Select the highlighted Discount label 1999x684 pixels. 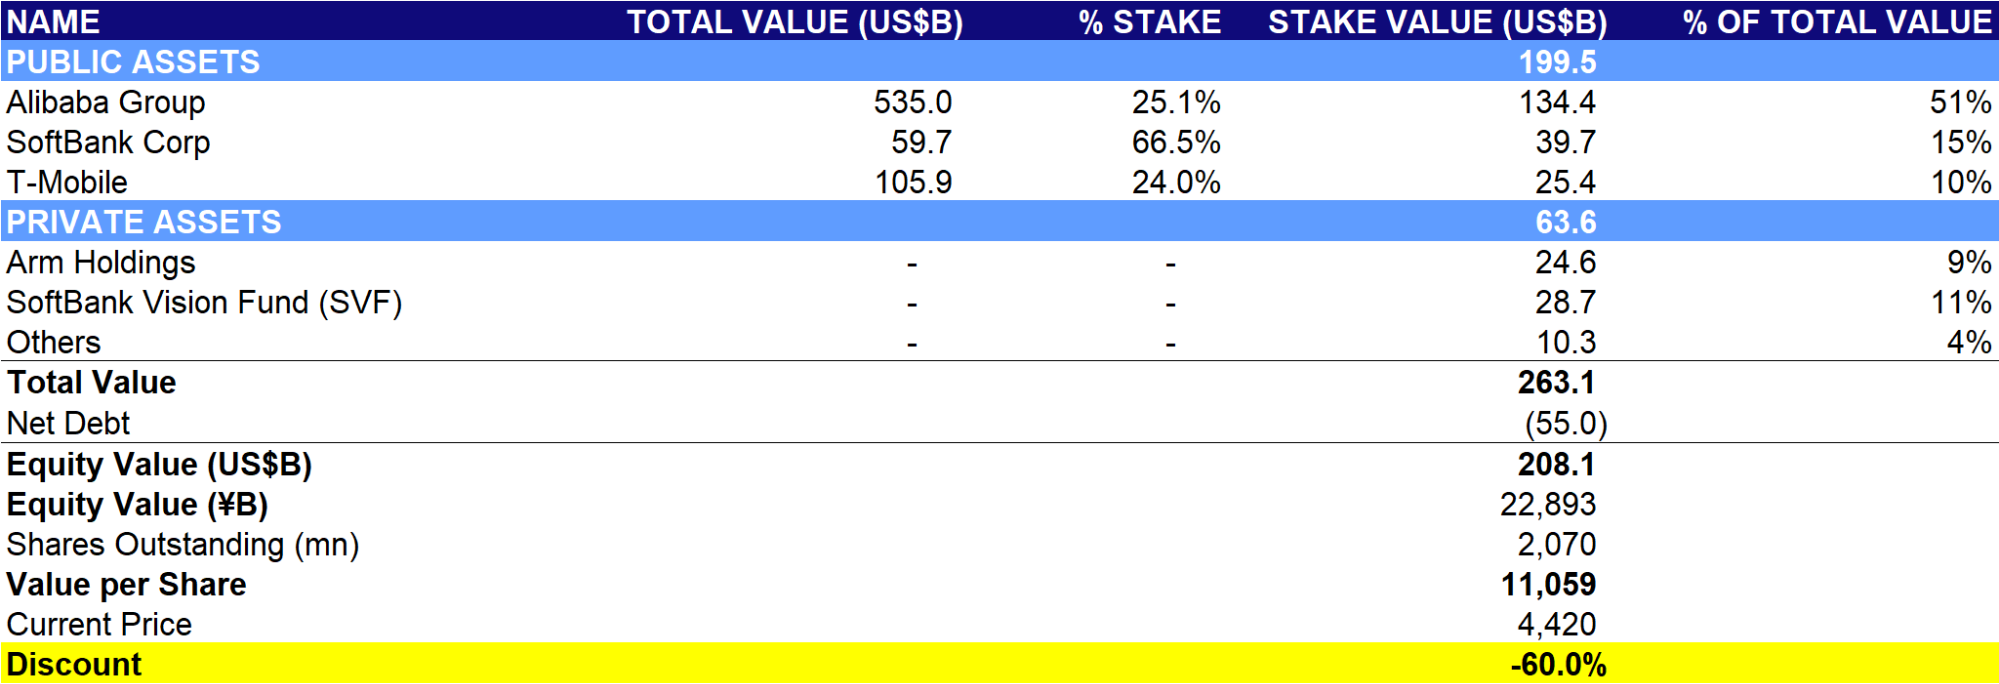coord(74,664)
